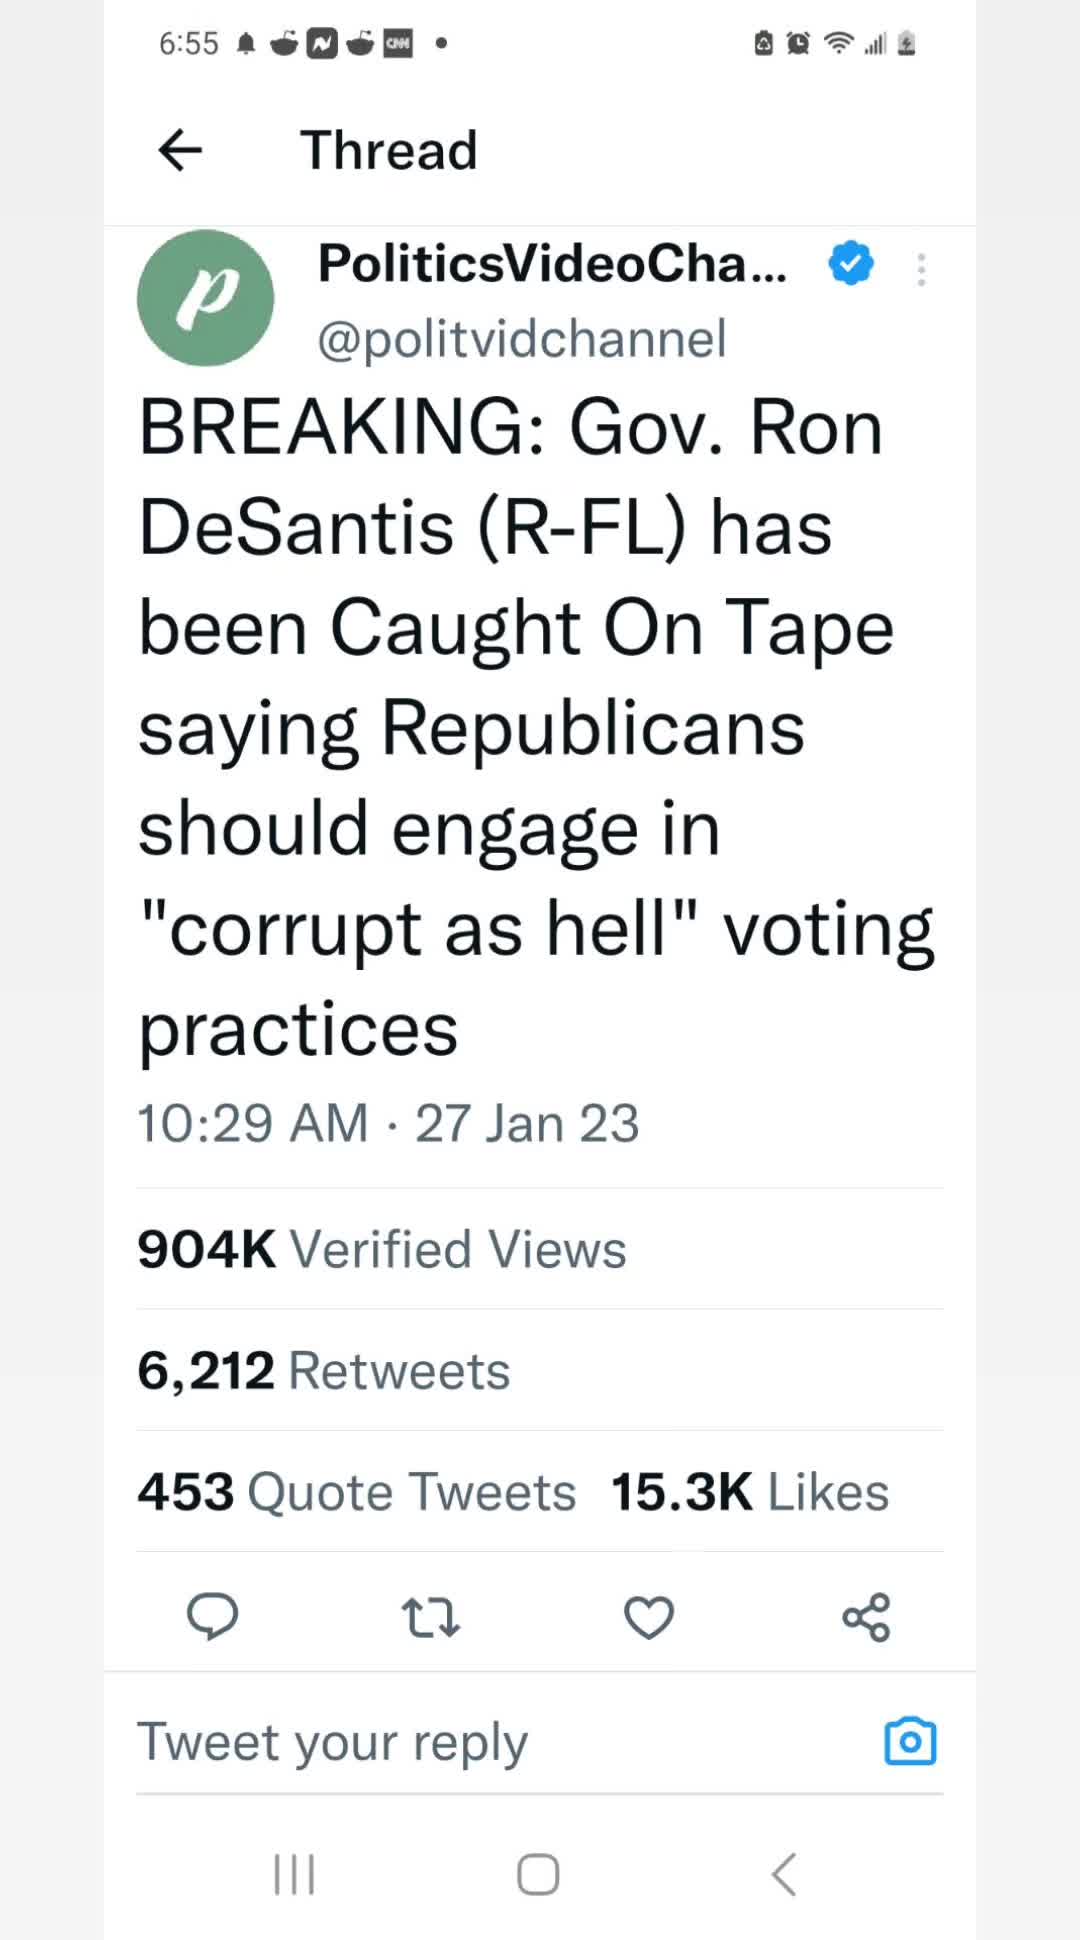Retweet using the retweet arrows icon
The height and width of the screenshot is (1940, 1080).
tap(430, 1617)
